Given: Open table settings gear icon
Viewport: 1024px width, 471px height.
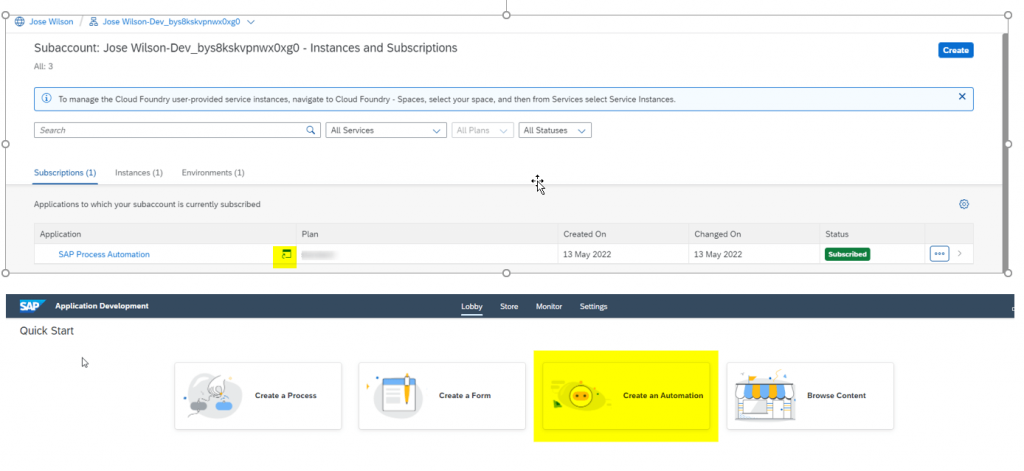Looking at the screenshot, I should coord(964,204).
